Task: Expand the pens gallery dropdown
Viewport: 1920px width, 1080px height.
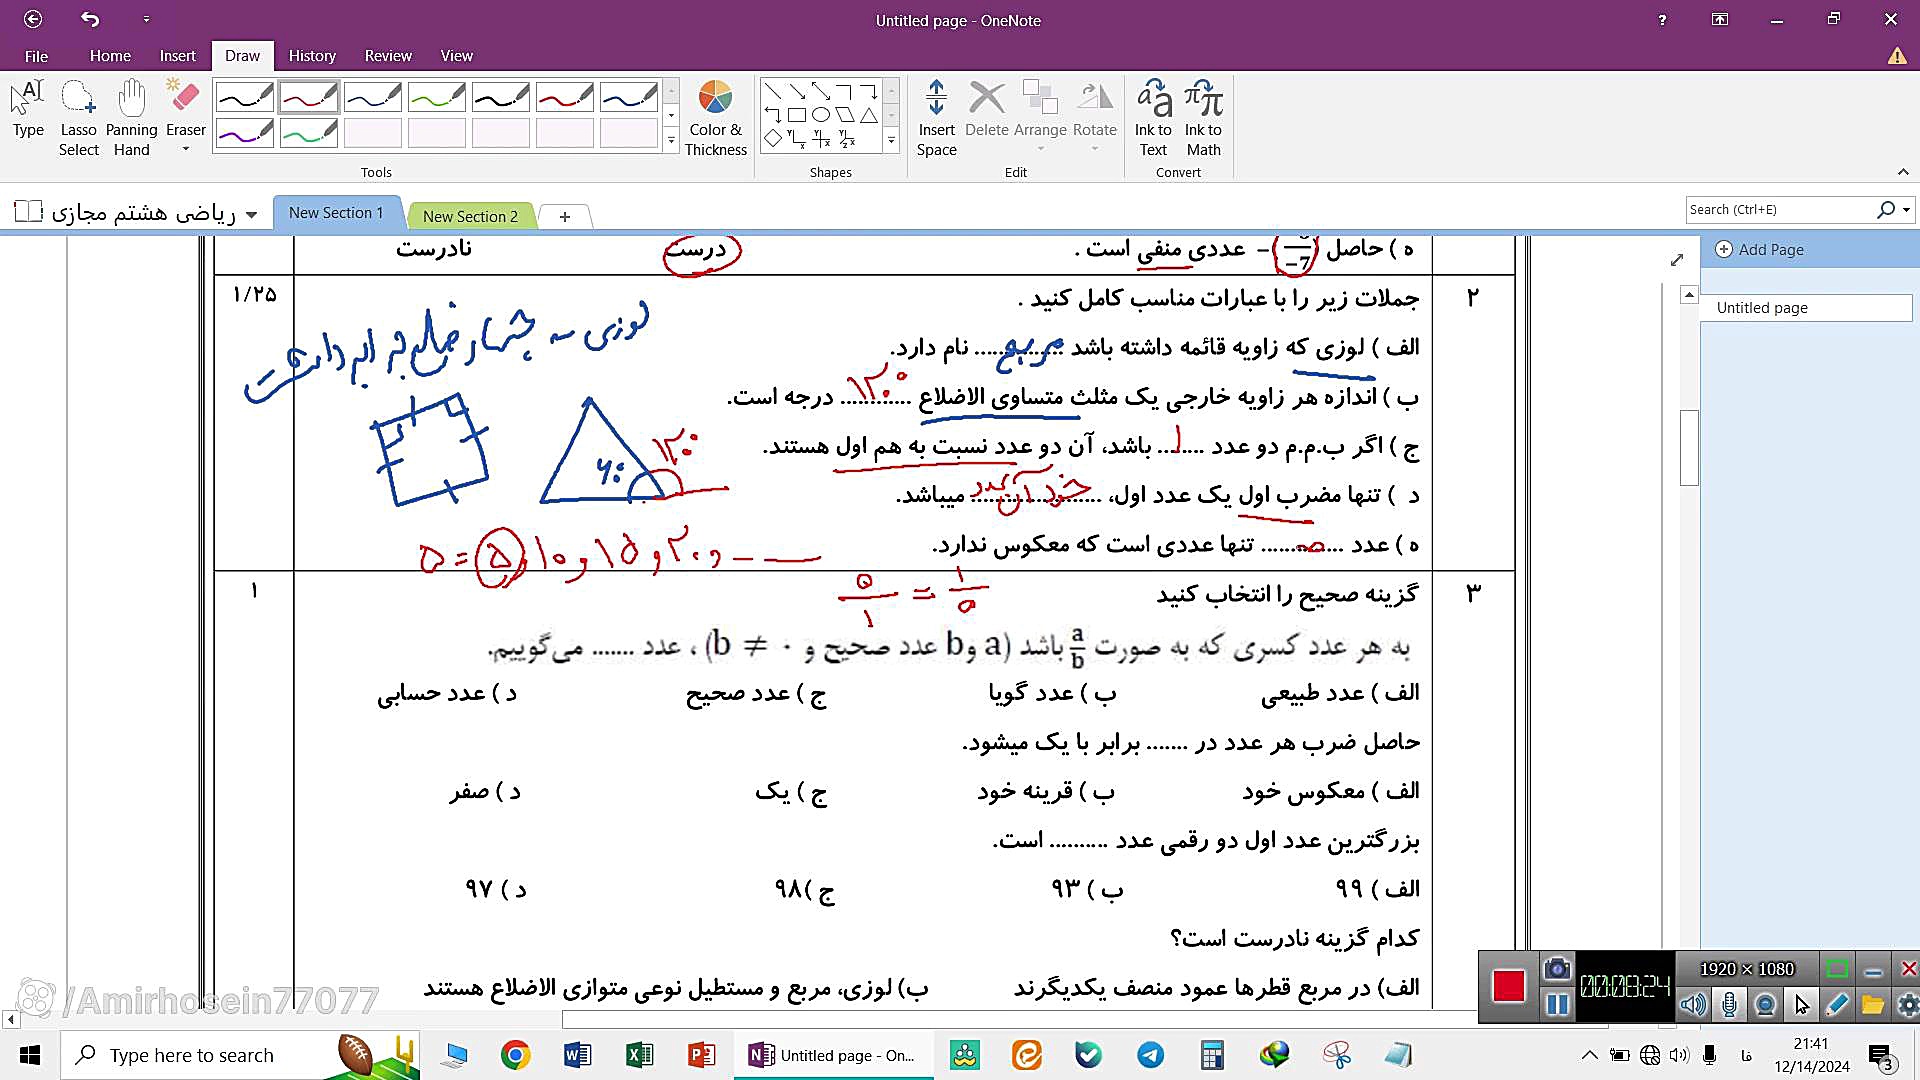Action: pyautogui.click(x=671, y=141)
